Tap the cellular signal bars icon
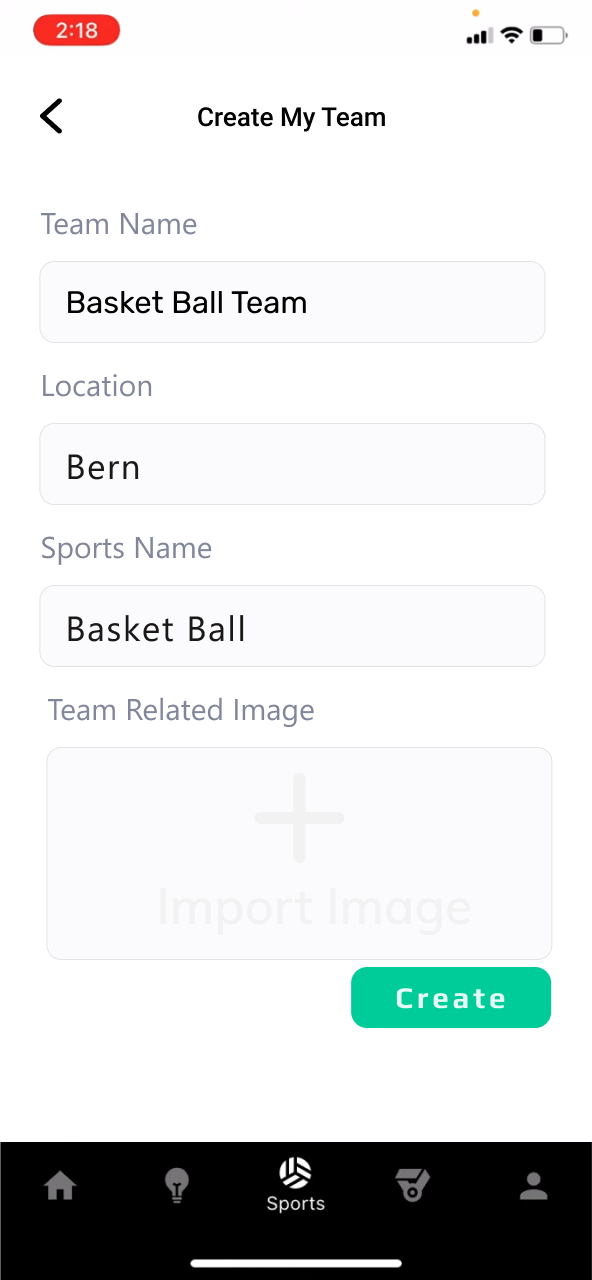Image resolution: width=592 pixels, height=1280 pixels. pyautogui.click(x=479, y=37)
